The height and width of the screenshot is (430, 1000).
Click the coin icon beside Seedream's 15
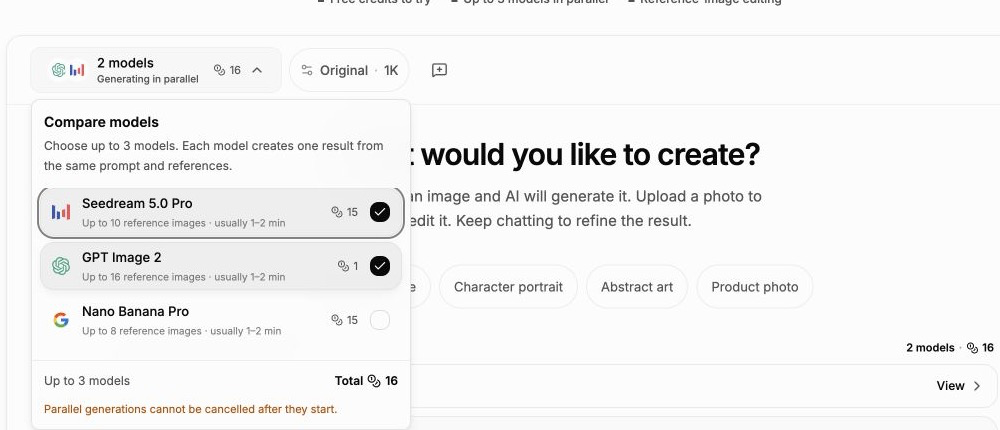tap(337, 212)
